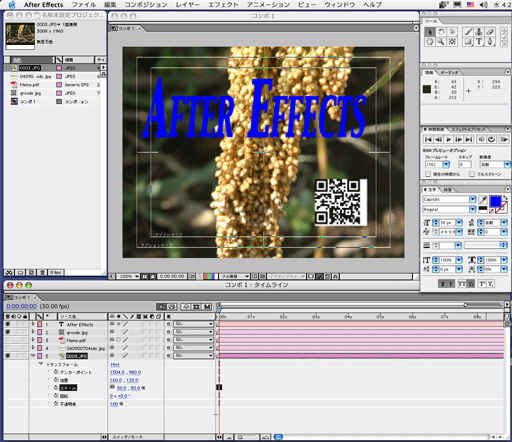Click stopwatch for Anchor Point property
Viewport: 512px width, 442px height.
click(56, 372)
